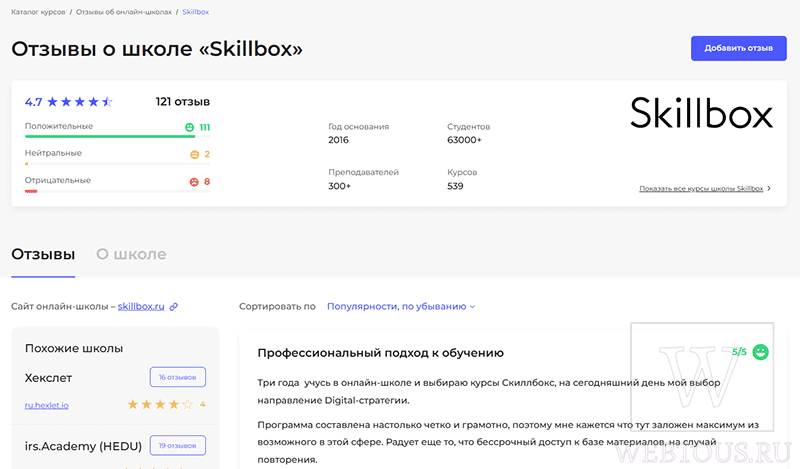Open 'Отзывы об онлайн-школах' breadcrumb link
Screen dimensions: 800x469
124,12
